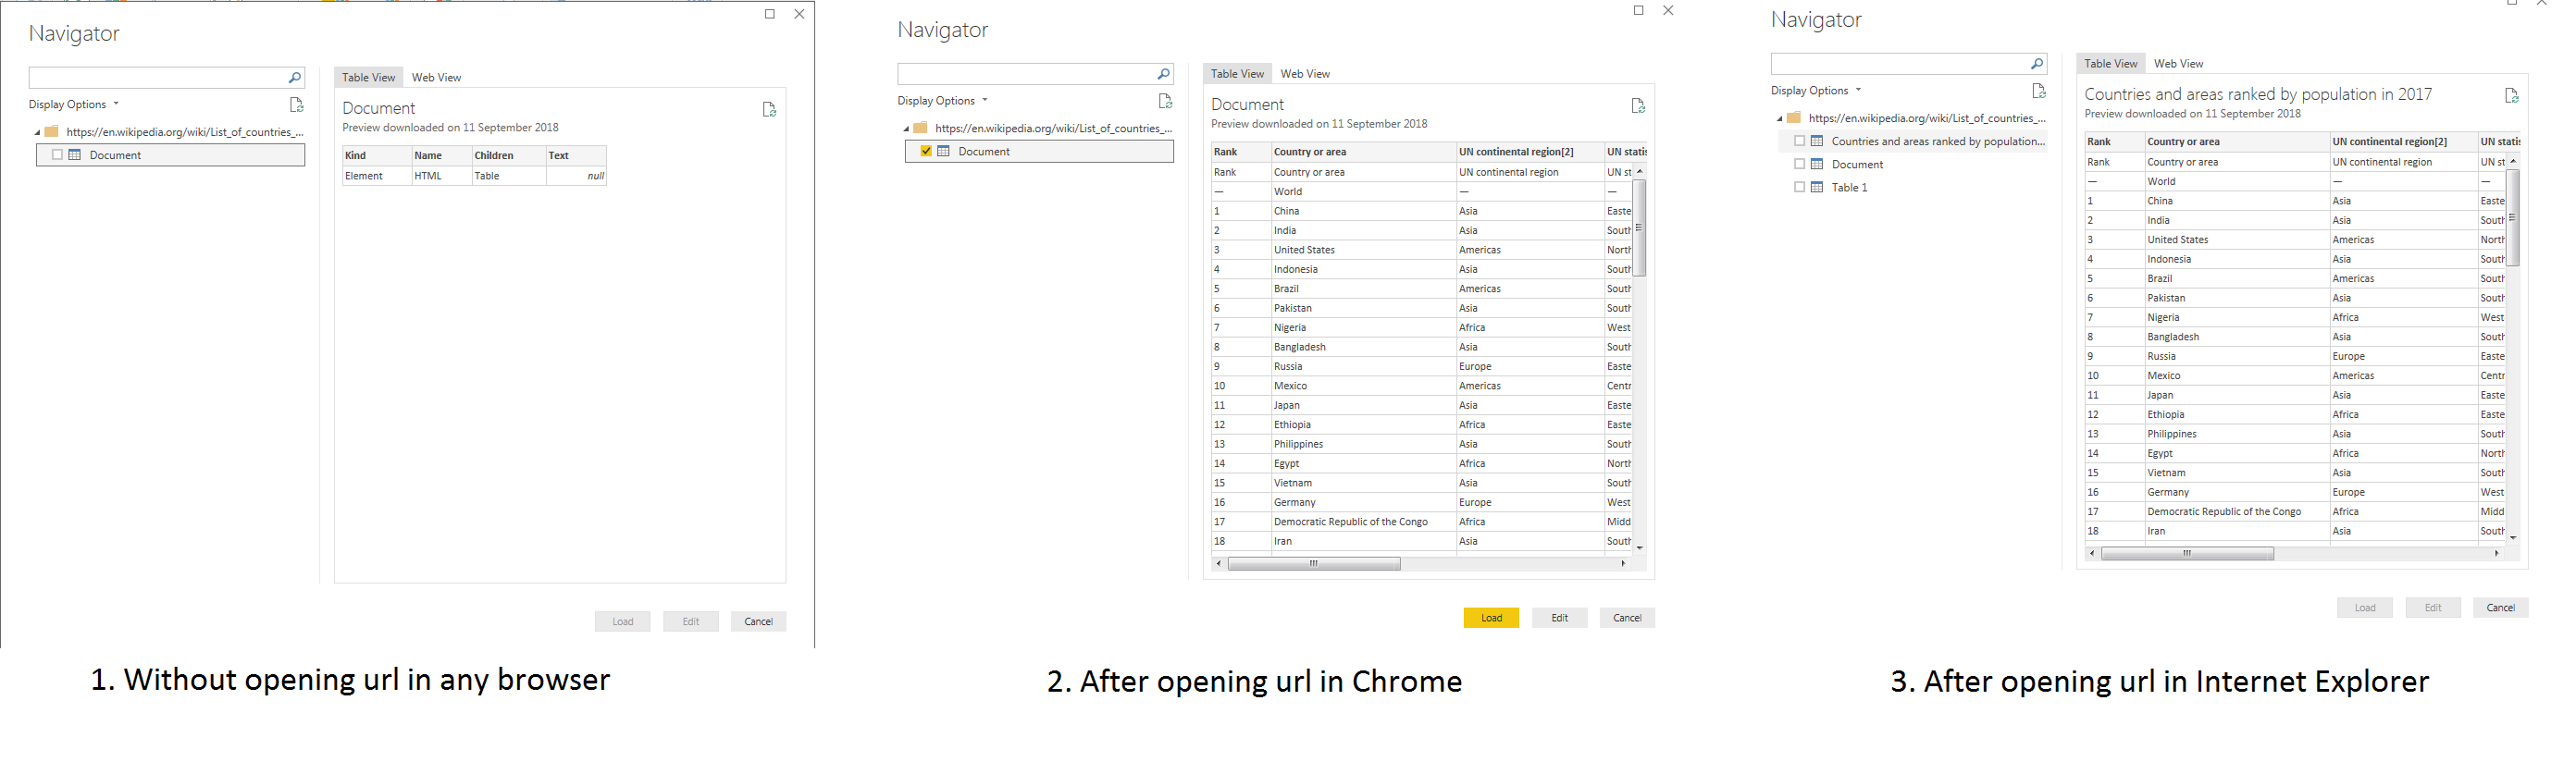Click Philippines cell in third Navigator
Screen dimensions: 2576x762
(2237, 434)
